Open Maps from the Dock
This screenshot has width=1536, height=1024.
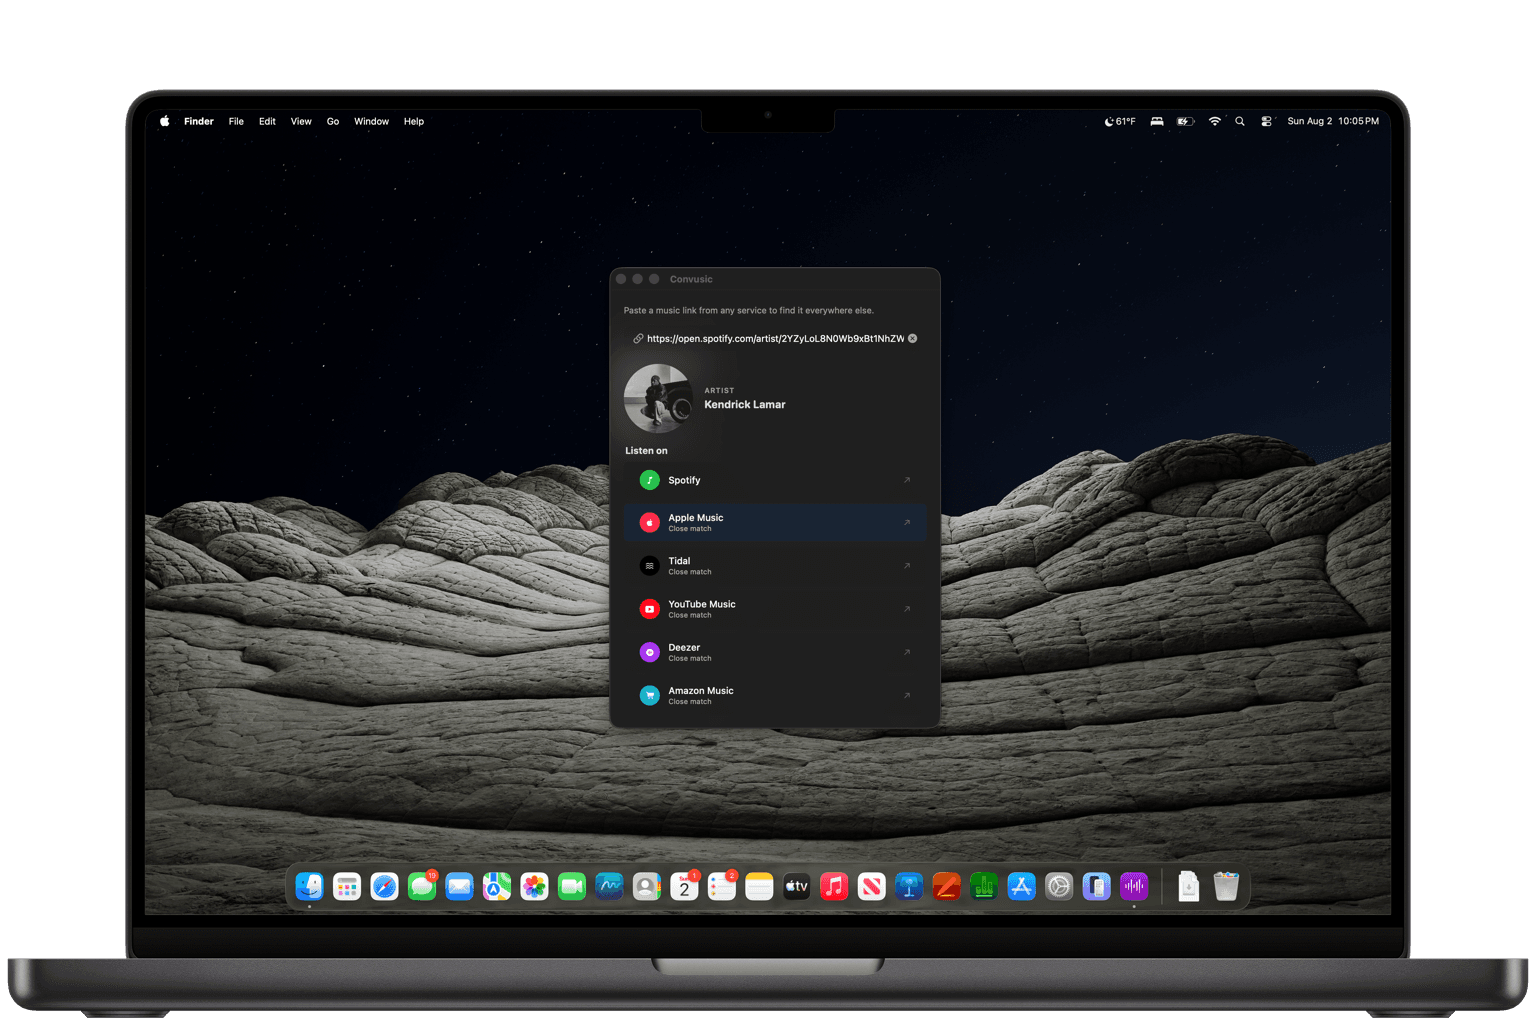(497, 886)
